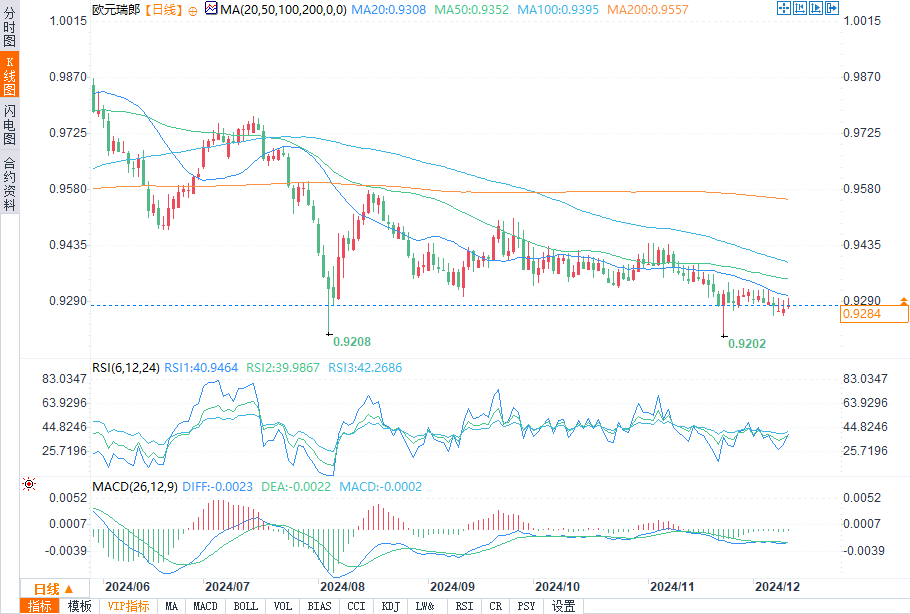Screen dimensions: 910x614
Task: Open the 合约资料 sidebar tab
Action: click(x=10, y=183)
